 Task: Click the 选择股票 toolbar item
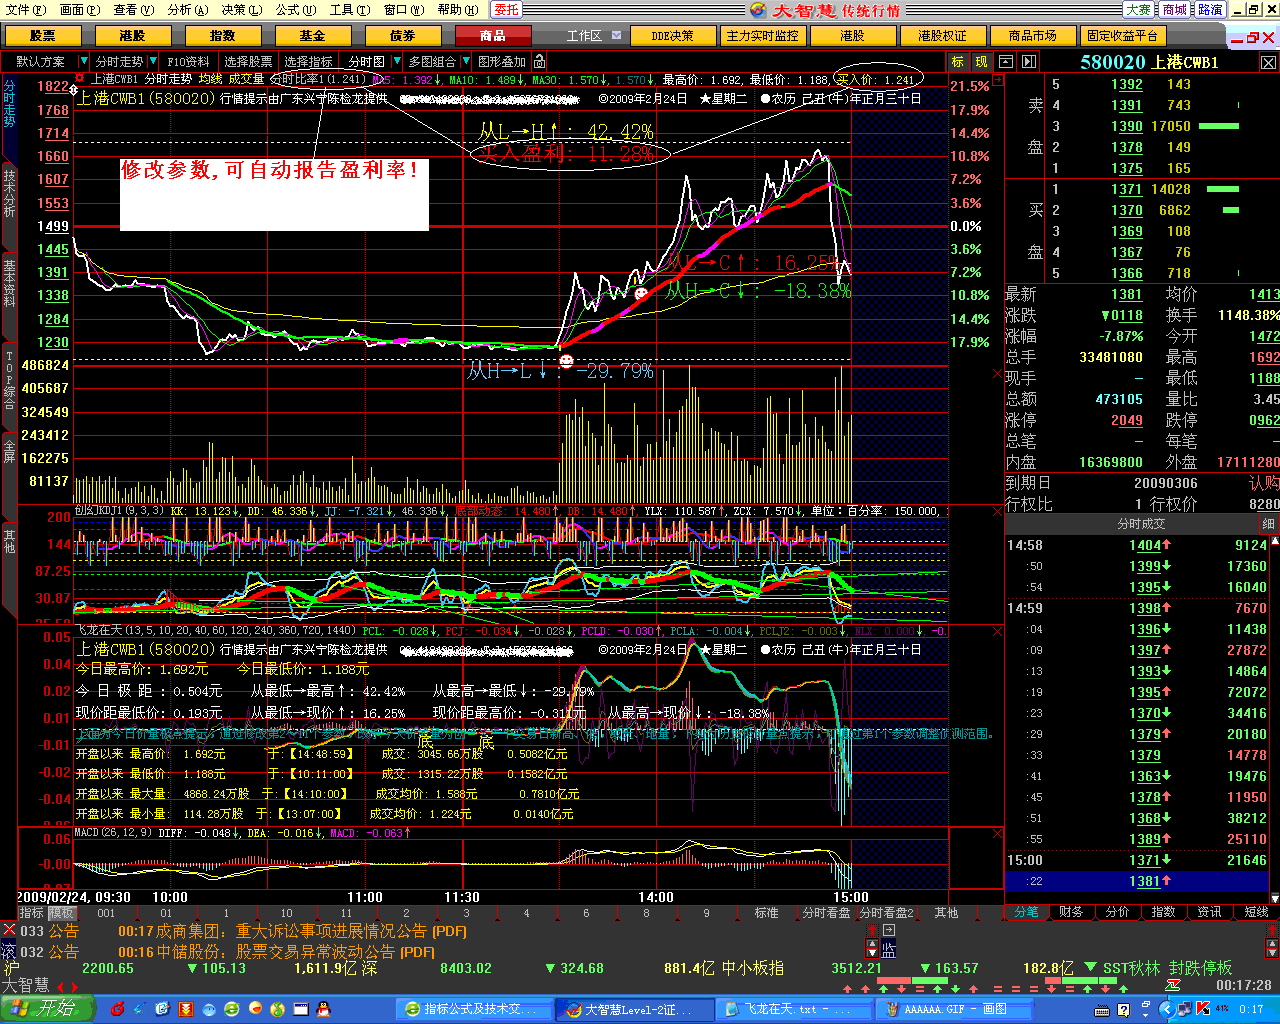click(x=249, y=62)
